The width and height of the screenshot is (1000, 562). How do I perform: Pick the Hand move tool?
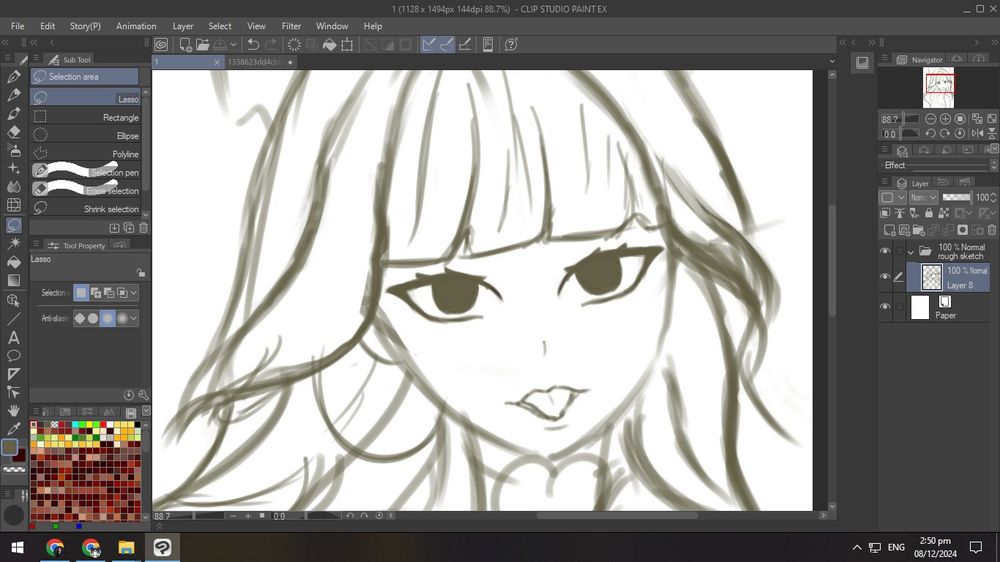coord(14,410)
